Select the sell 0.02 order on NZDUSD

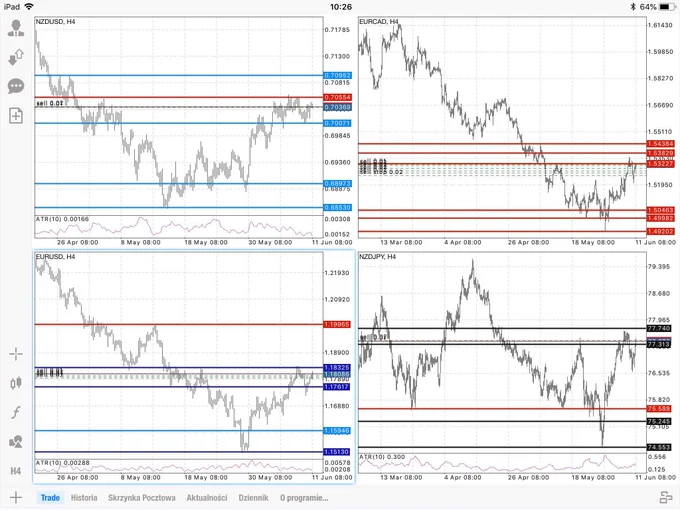point(50,103)
